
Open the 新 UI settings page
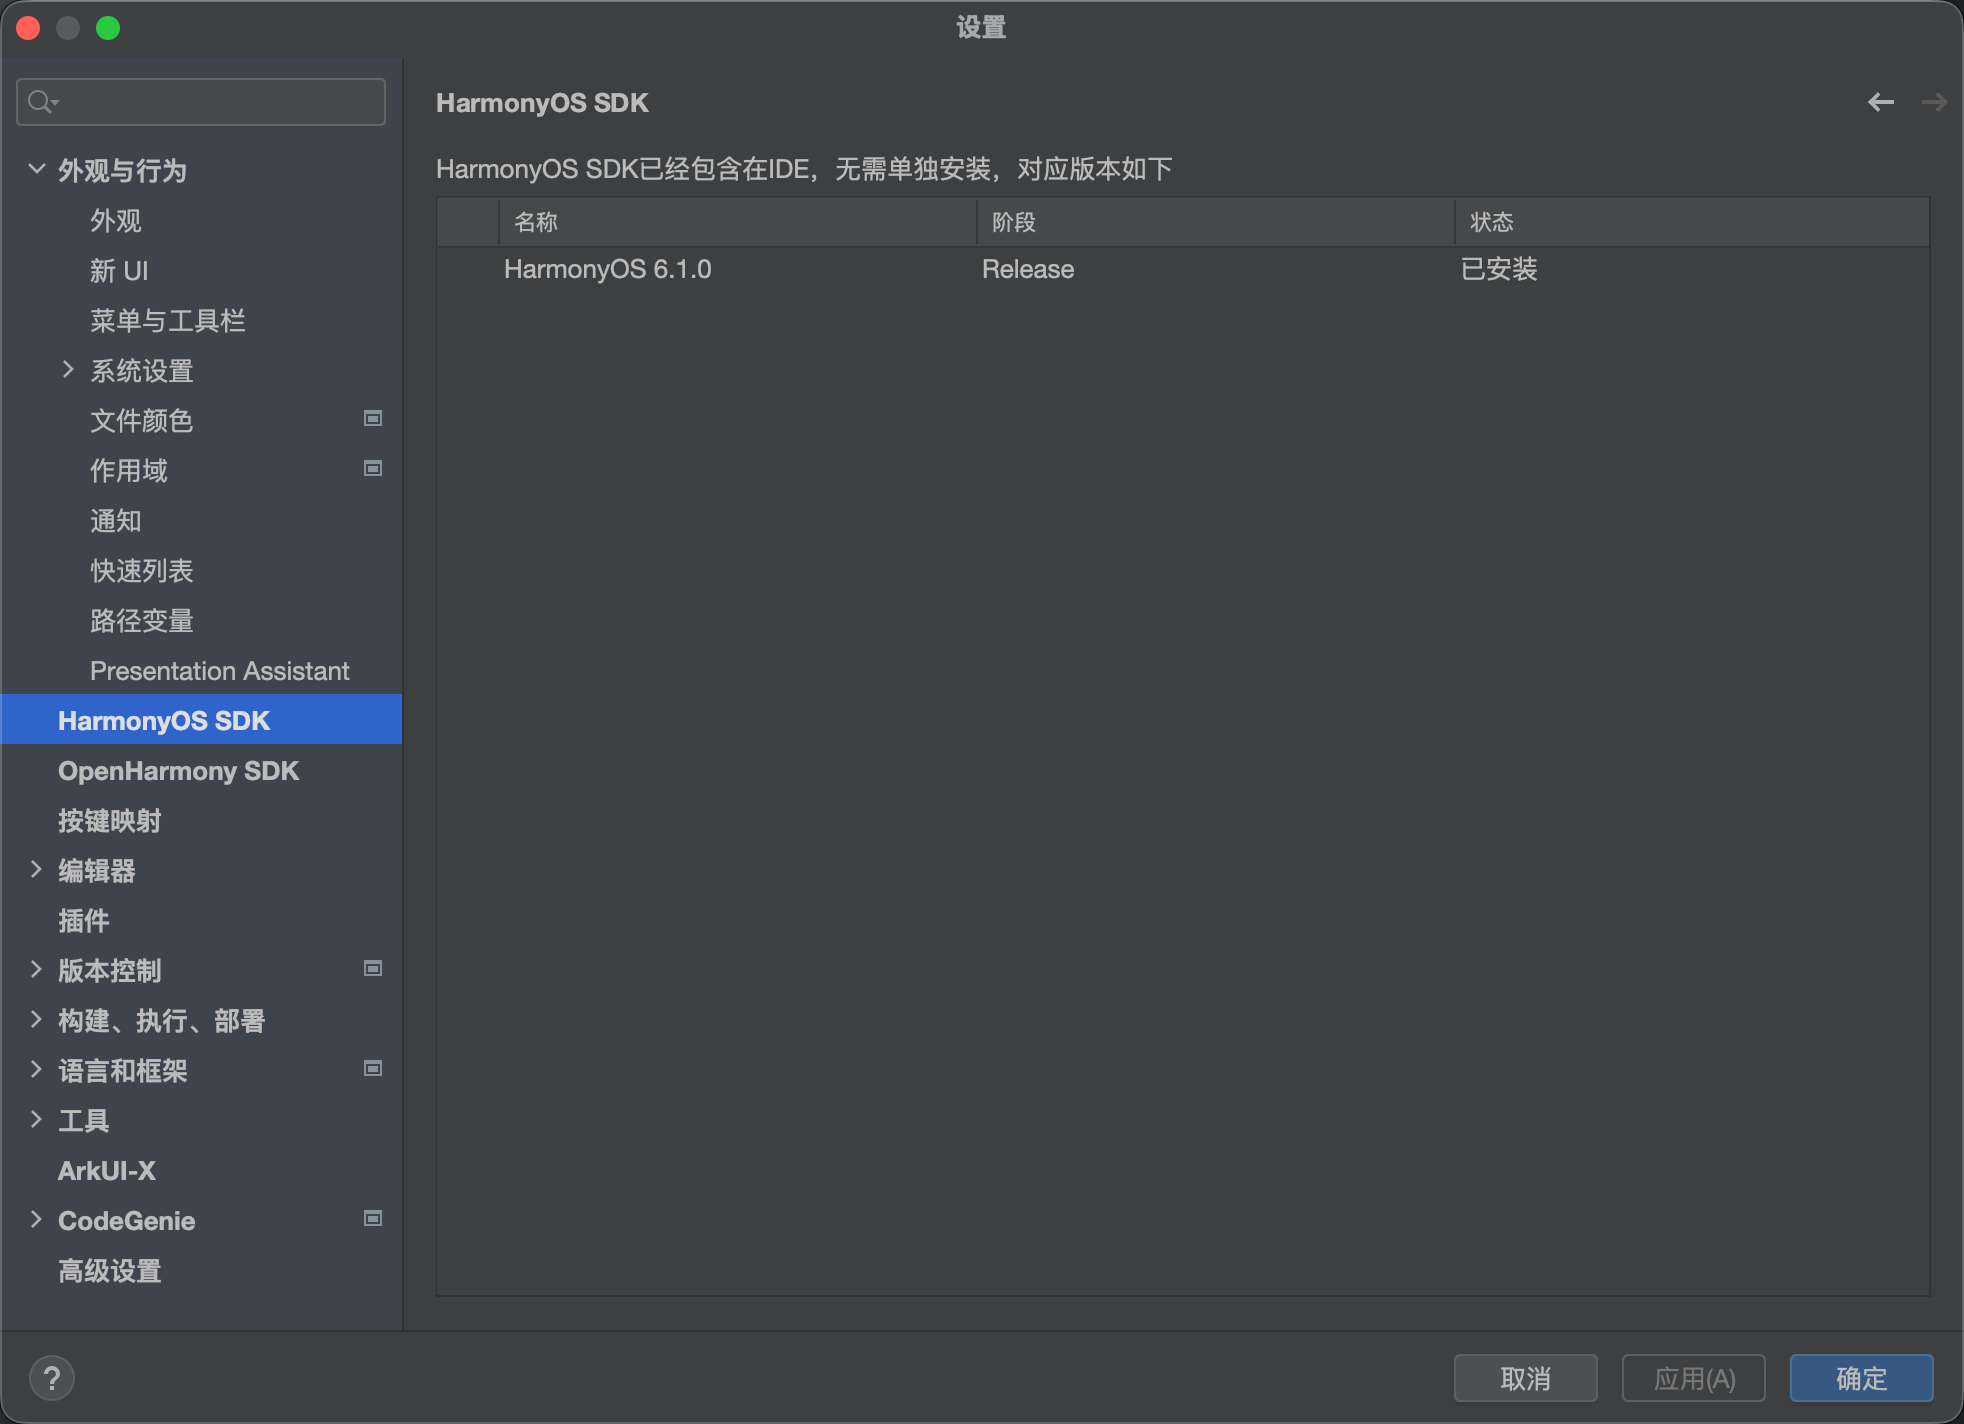tap(119, 271)
